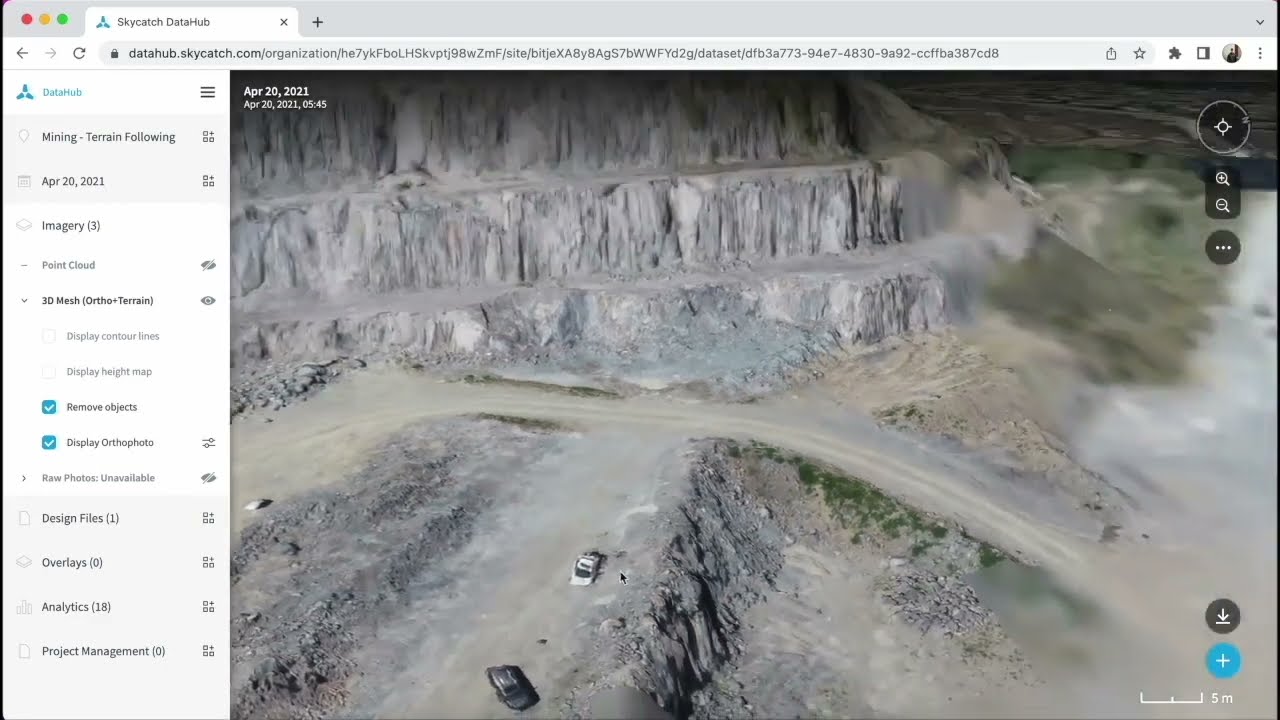1280x720 pixels.
Task: Open dataset grid icon beside Apr 20, 2021
Action: coord(208,181)
